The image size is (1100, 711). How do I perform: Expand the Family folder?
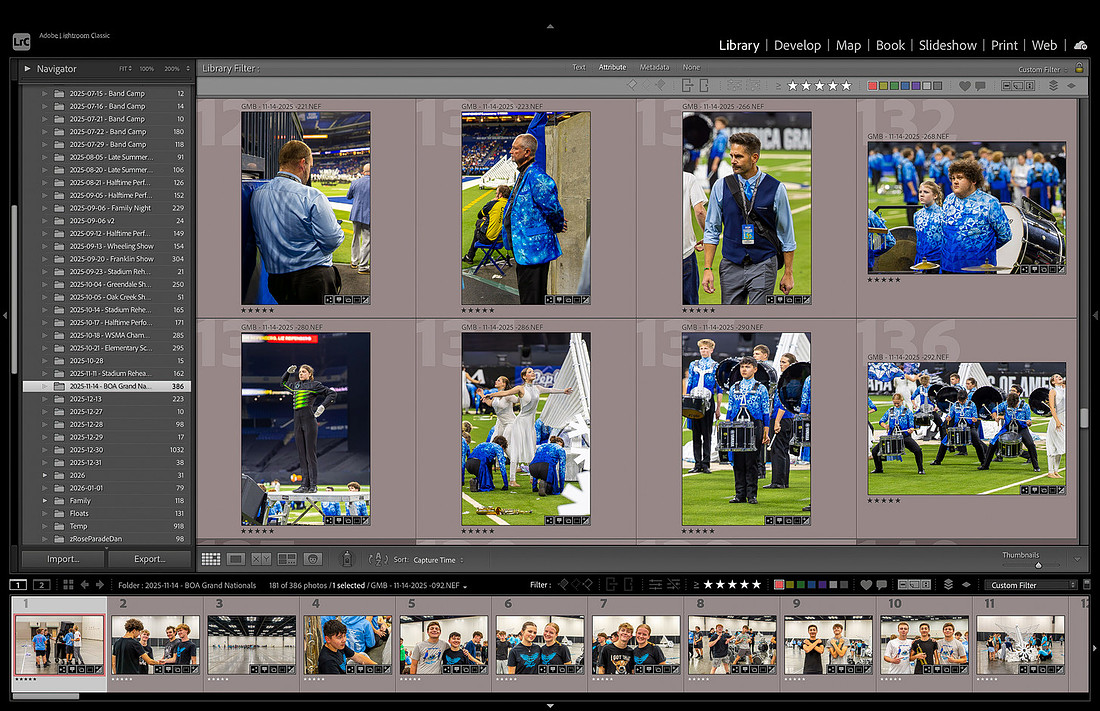pyautogui.click(x=45, y=500)
